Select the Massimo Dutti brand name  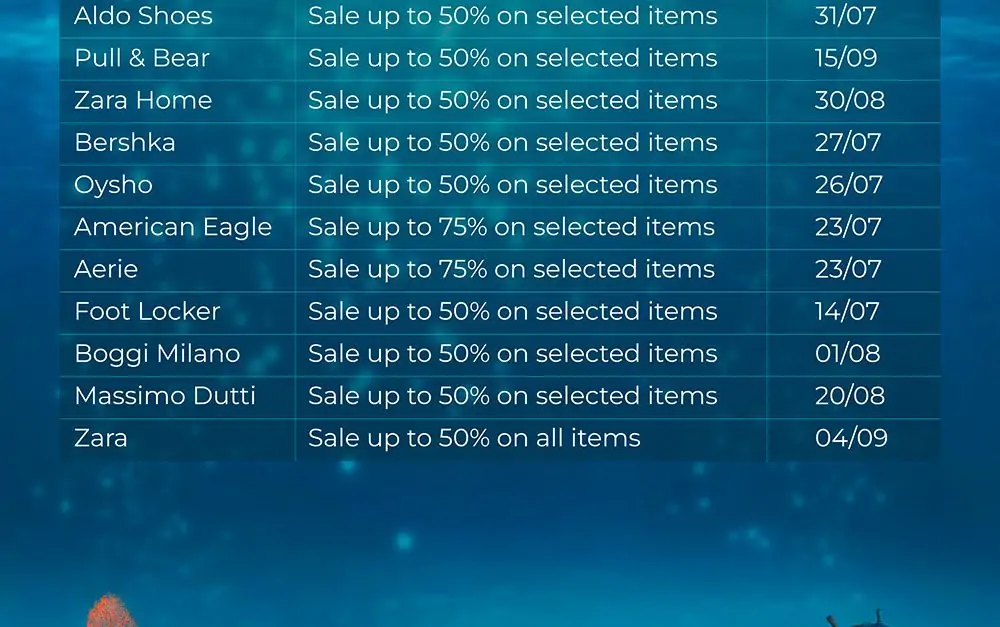165,396
